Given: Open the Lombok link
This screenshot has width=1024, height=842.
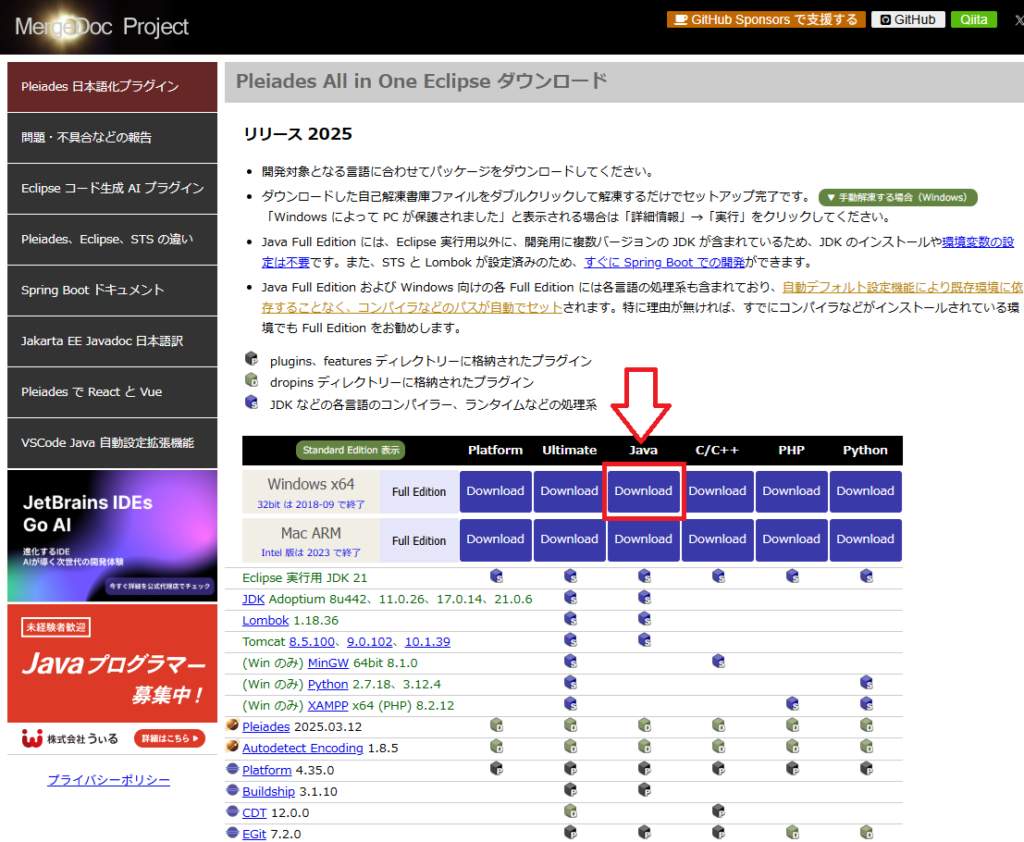Looking at the screenshot, I should pyautogui.click(x=265, y=621).
